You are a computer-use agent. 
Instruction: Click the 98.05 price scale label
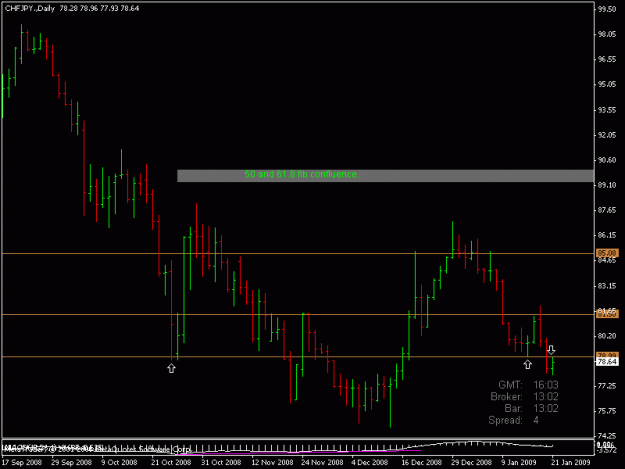coord(607,34)
